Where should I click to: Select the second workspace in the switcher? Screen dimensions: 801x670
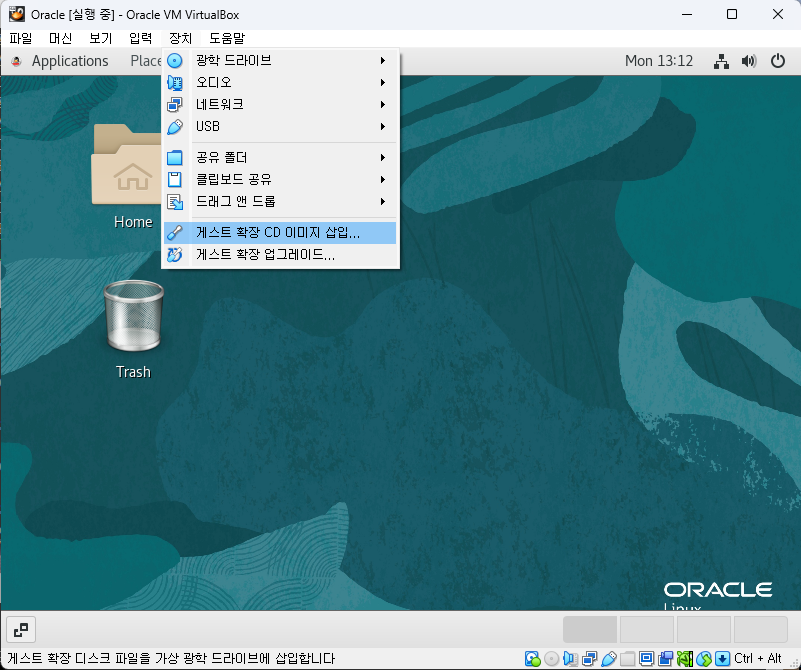[647, 630]
